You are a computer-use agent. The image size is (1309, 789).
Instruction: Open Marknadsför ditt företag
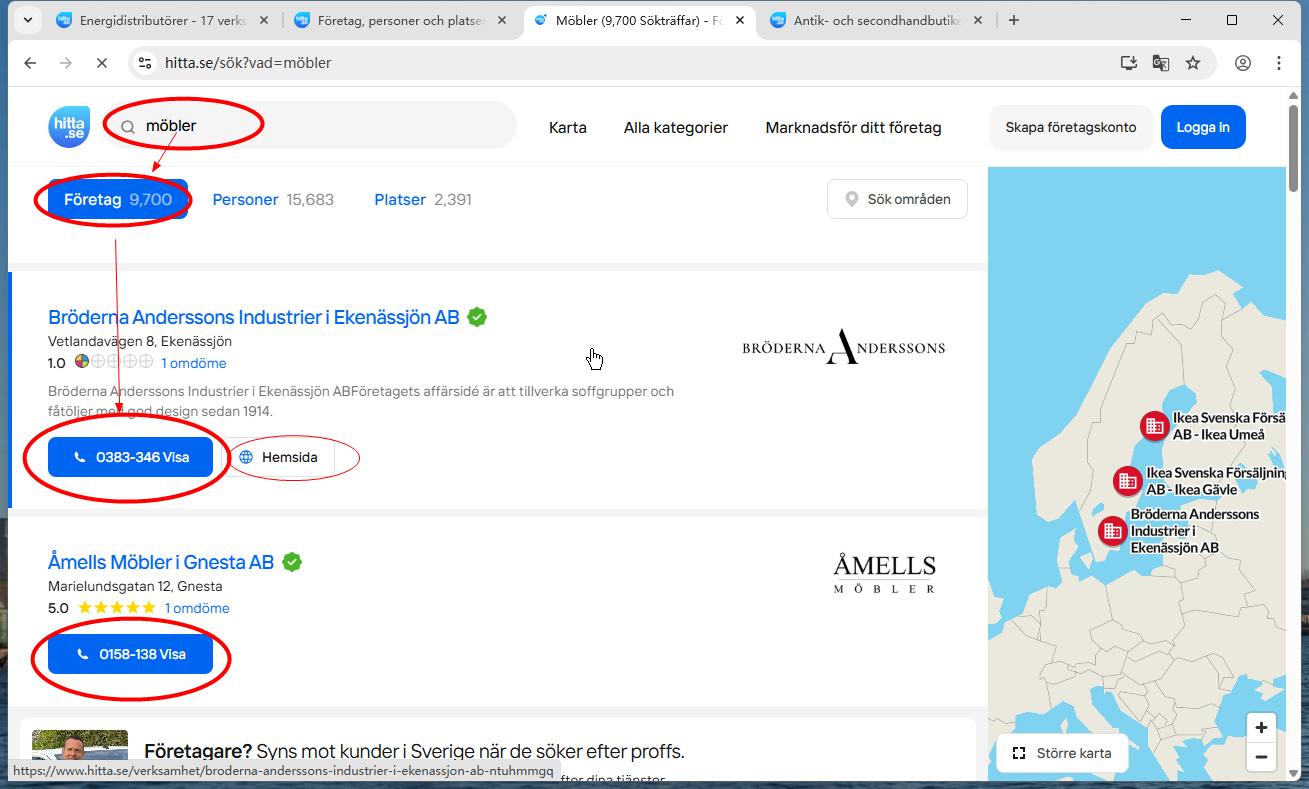pos(853,127)
